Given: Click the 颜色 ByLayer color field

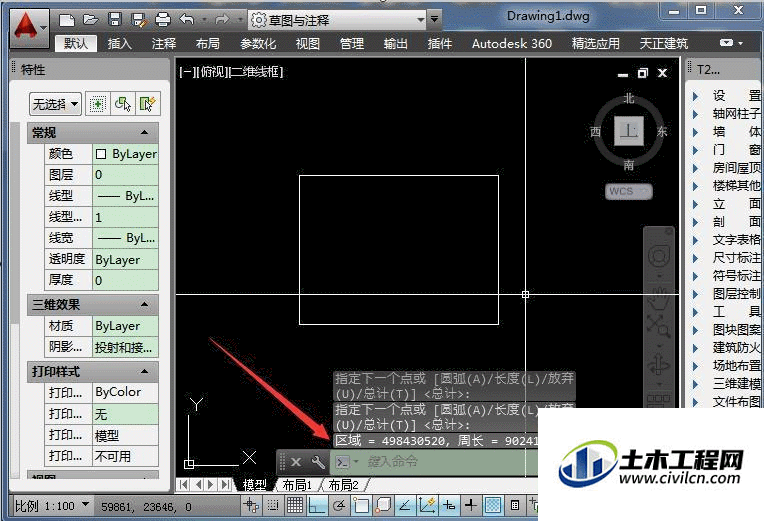Looking at the screenshot, I should point(125,154).
